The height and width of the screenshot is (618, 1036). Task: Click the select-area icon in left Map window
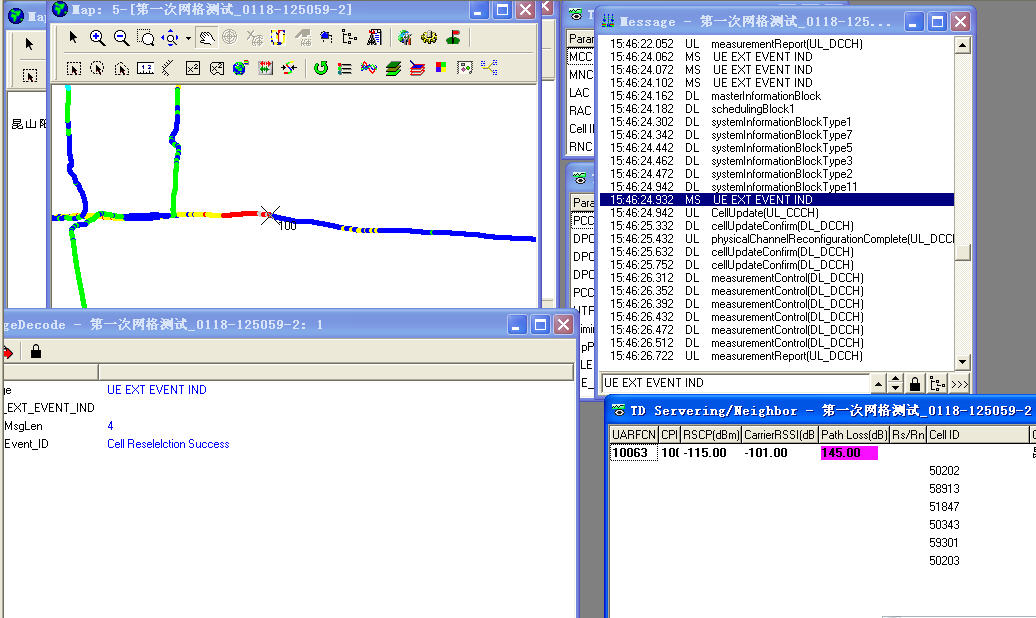click(30, 75)
